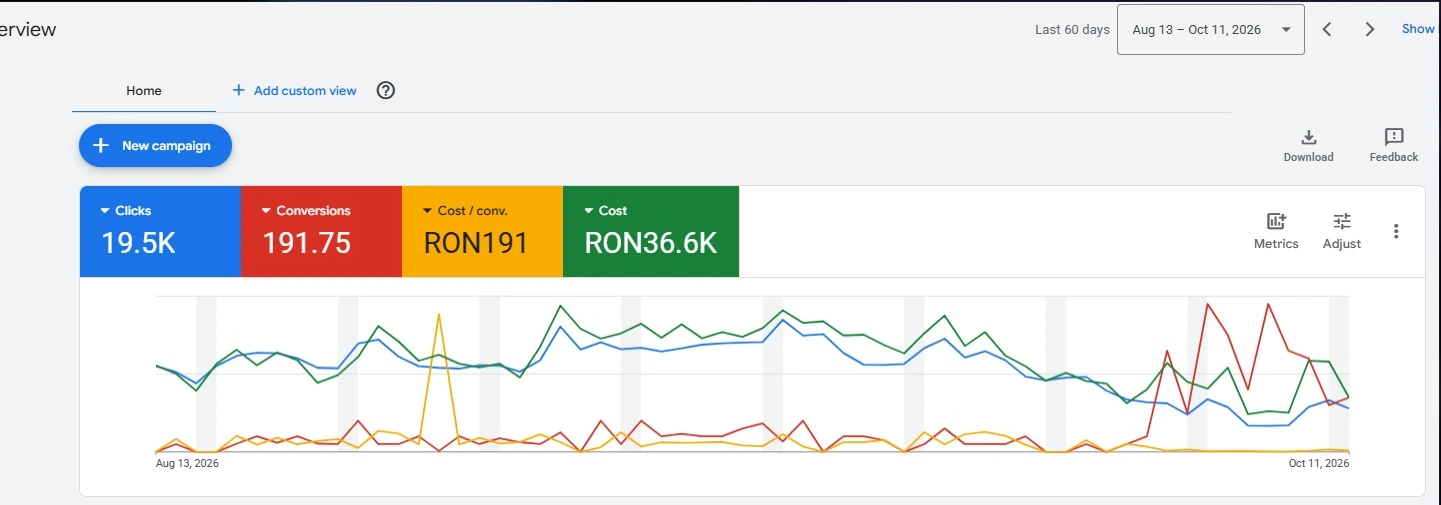Open the date range dropdown

coord(1210,29)
